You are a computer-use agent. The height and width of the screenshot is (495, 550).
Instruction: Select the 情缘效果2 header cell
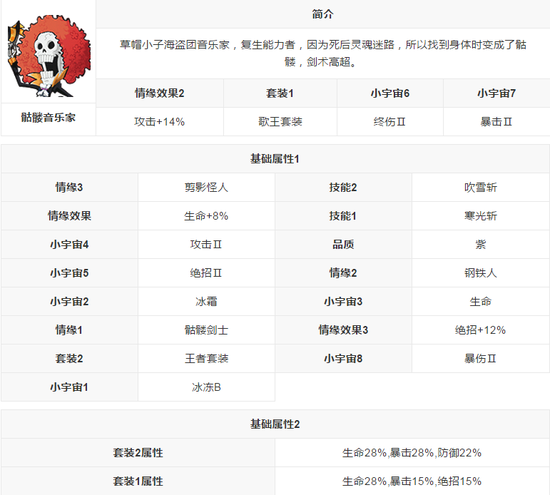click(x=160, y=93)
